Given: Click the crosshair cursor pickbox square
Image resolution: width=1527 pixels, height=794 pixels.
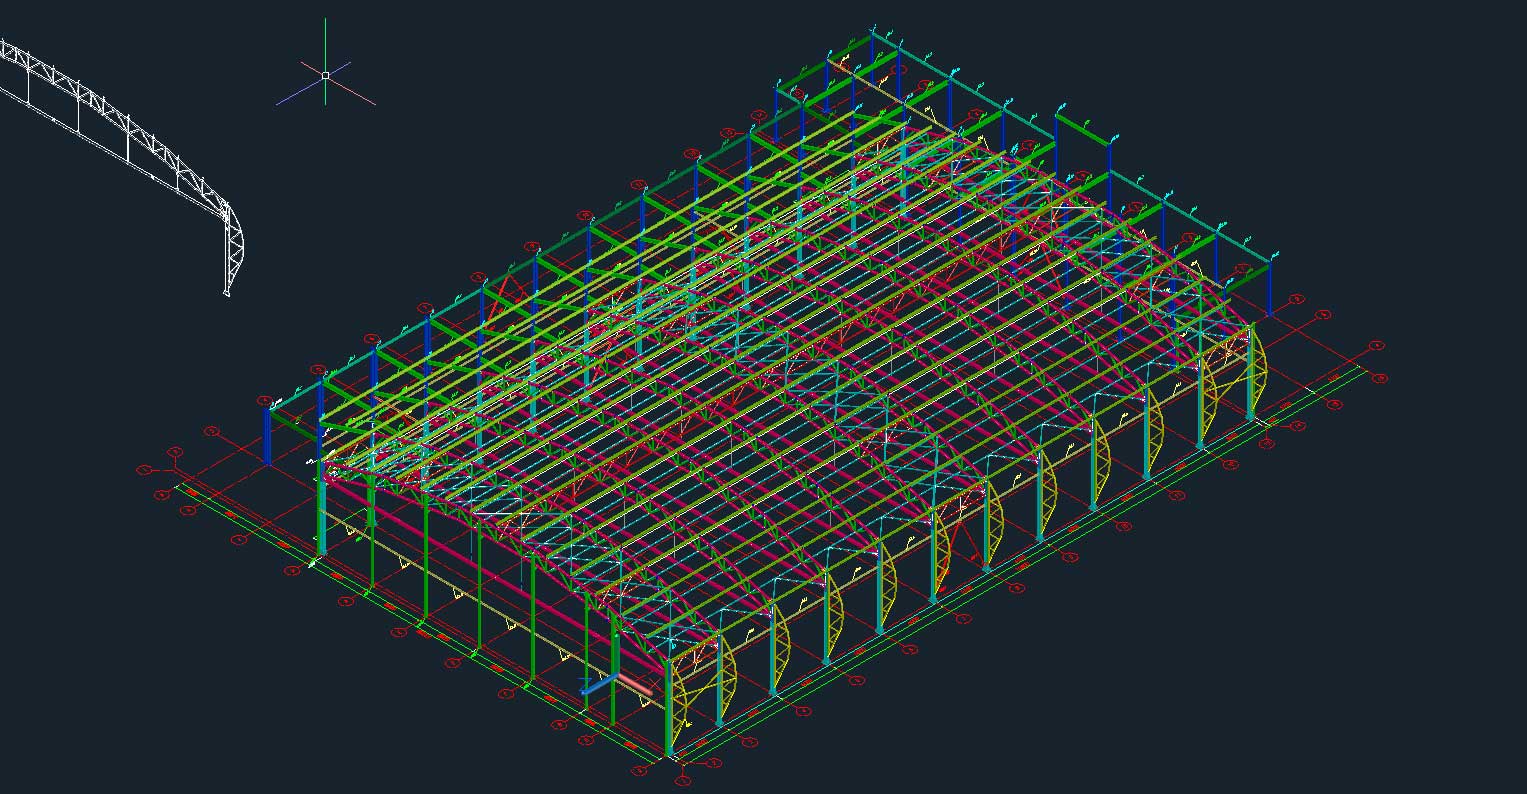Looking at the screenshot, I should click(x=325, y=74).
